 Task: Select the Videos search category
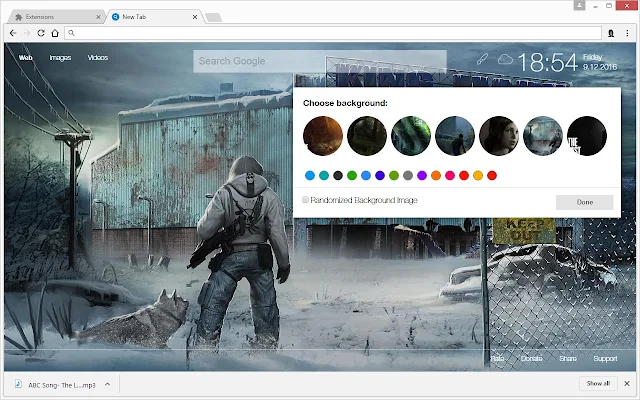(98, 58)
